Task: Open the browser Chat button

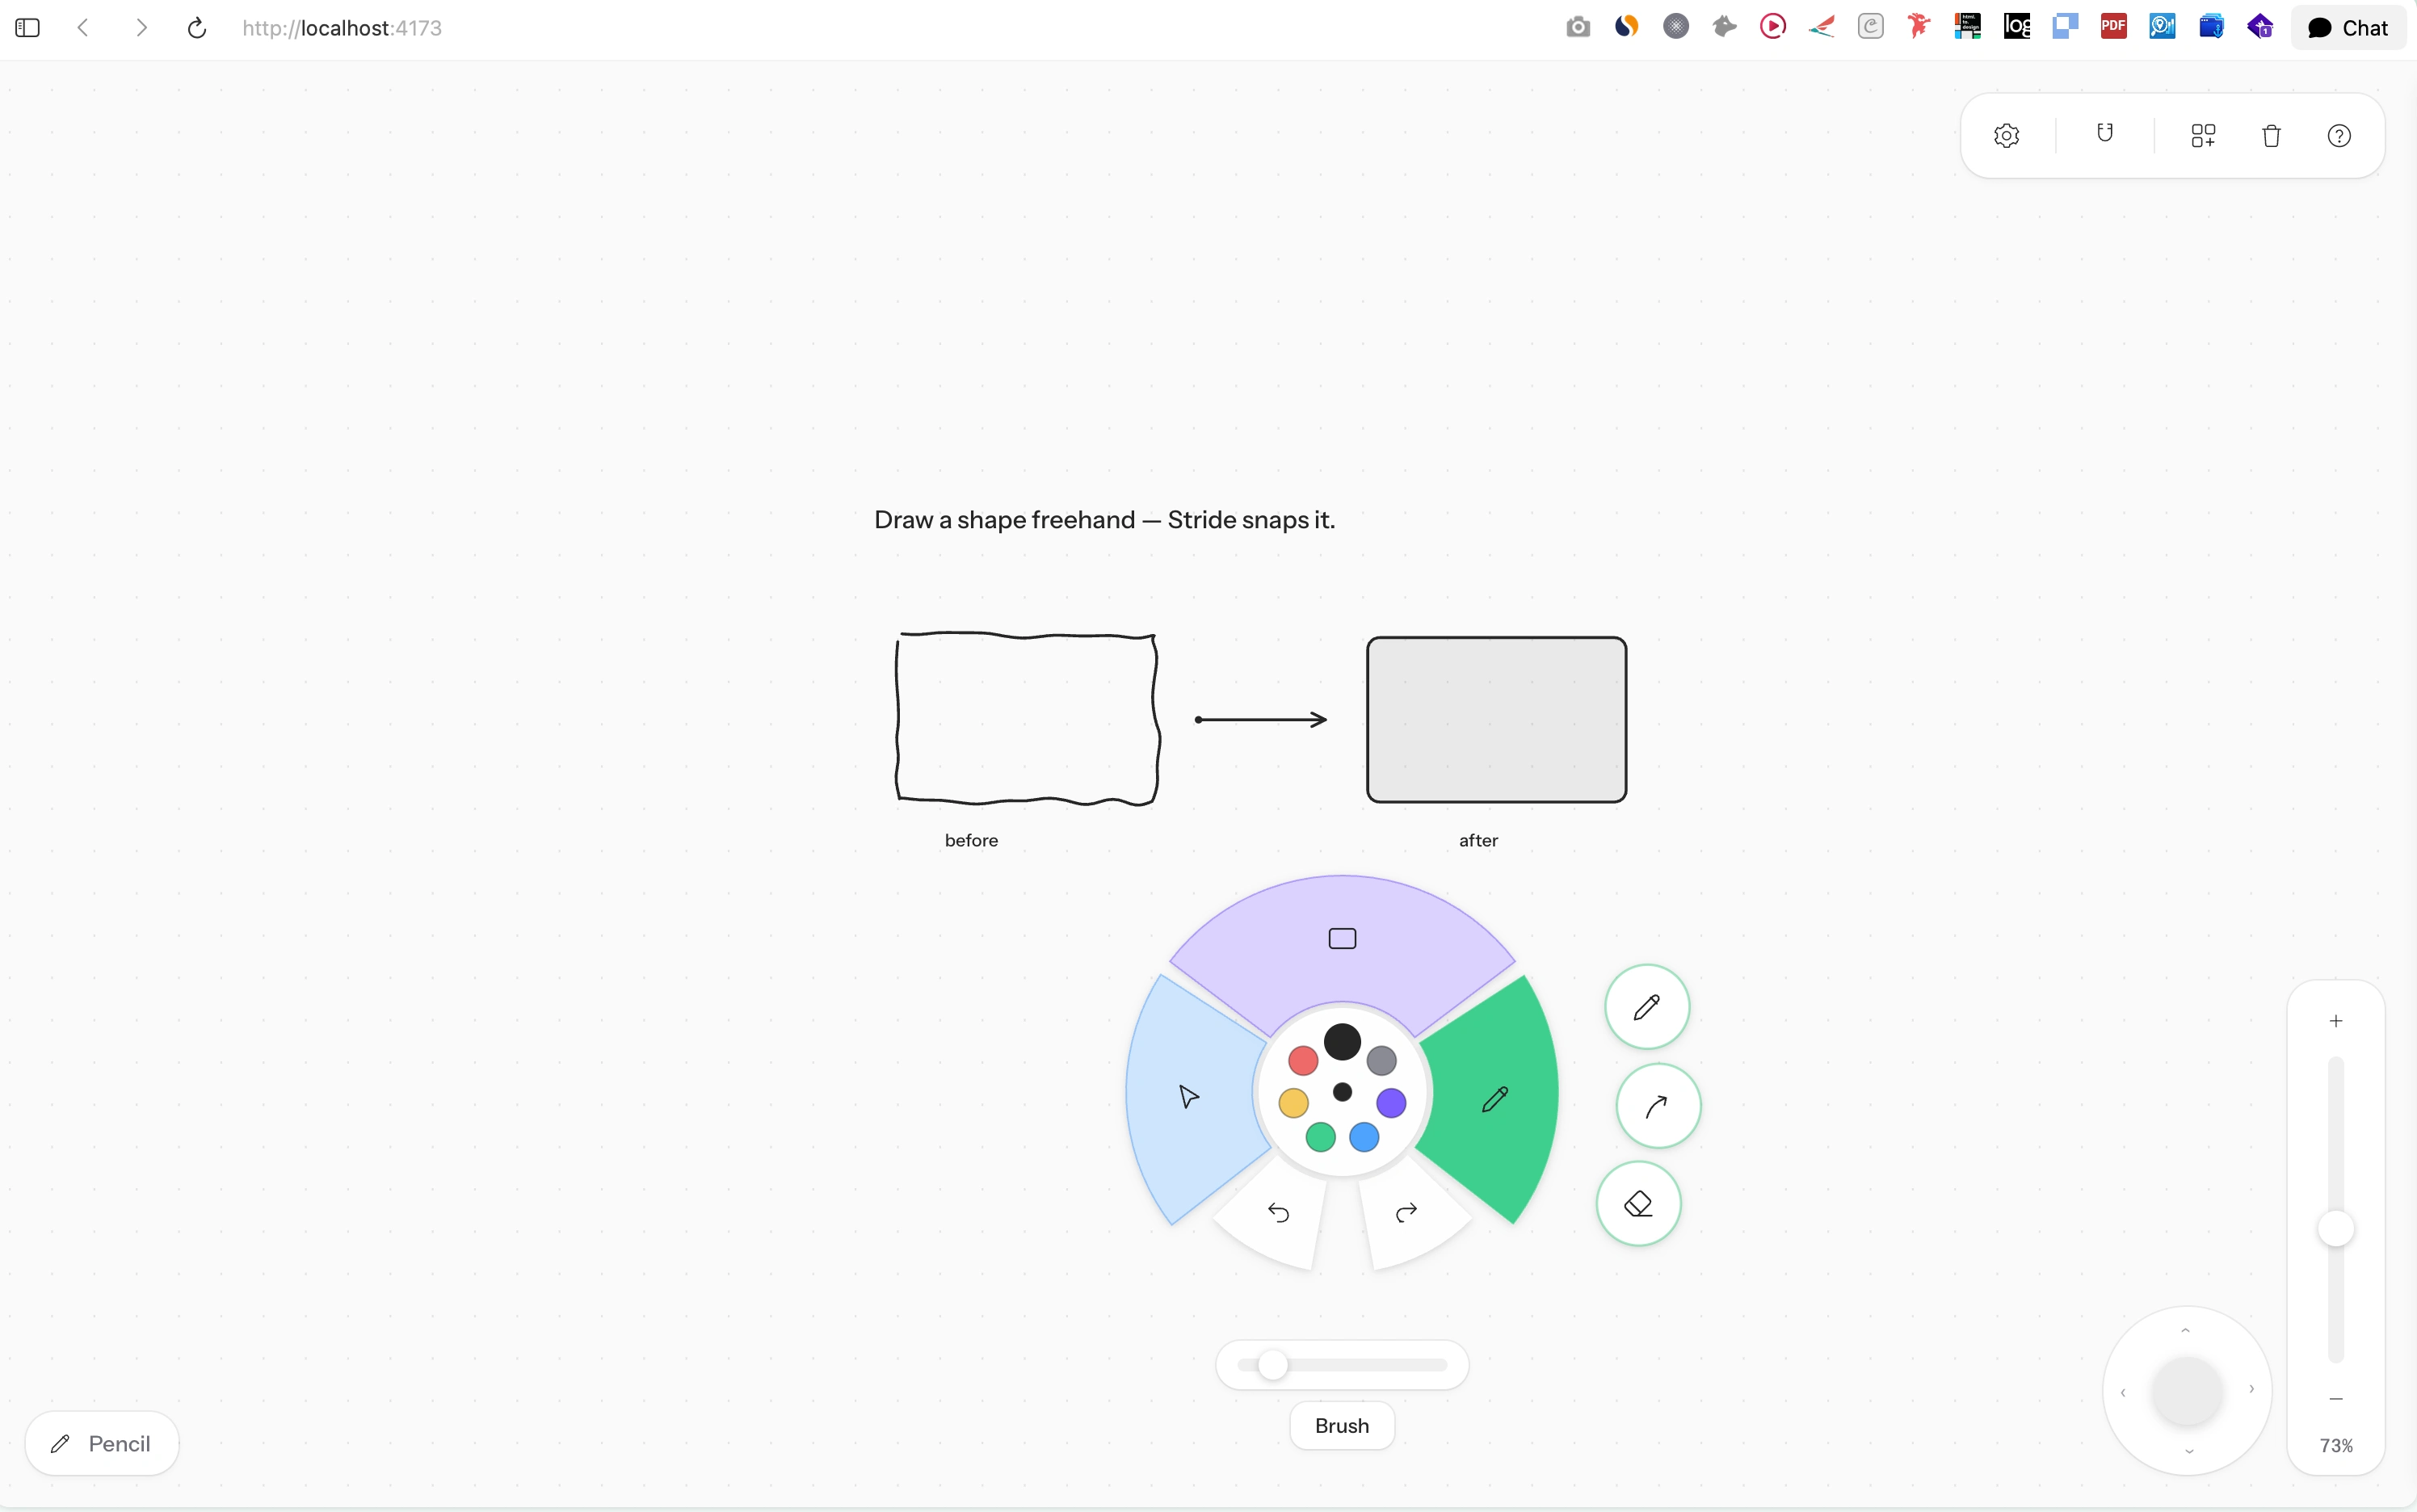Action: [2347, 28]
